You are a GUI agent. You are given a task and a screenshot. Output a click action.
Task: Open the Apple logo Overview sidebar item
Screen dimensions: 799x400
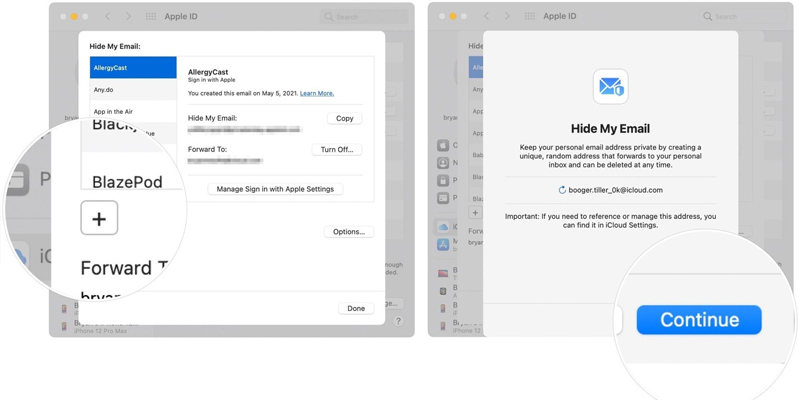(x=443, y=146)
